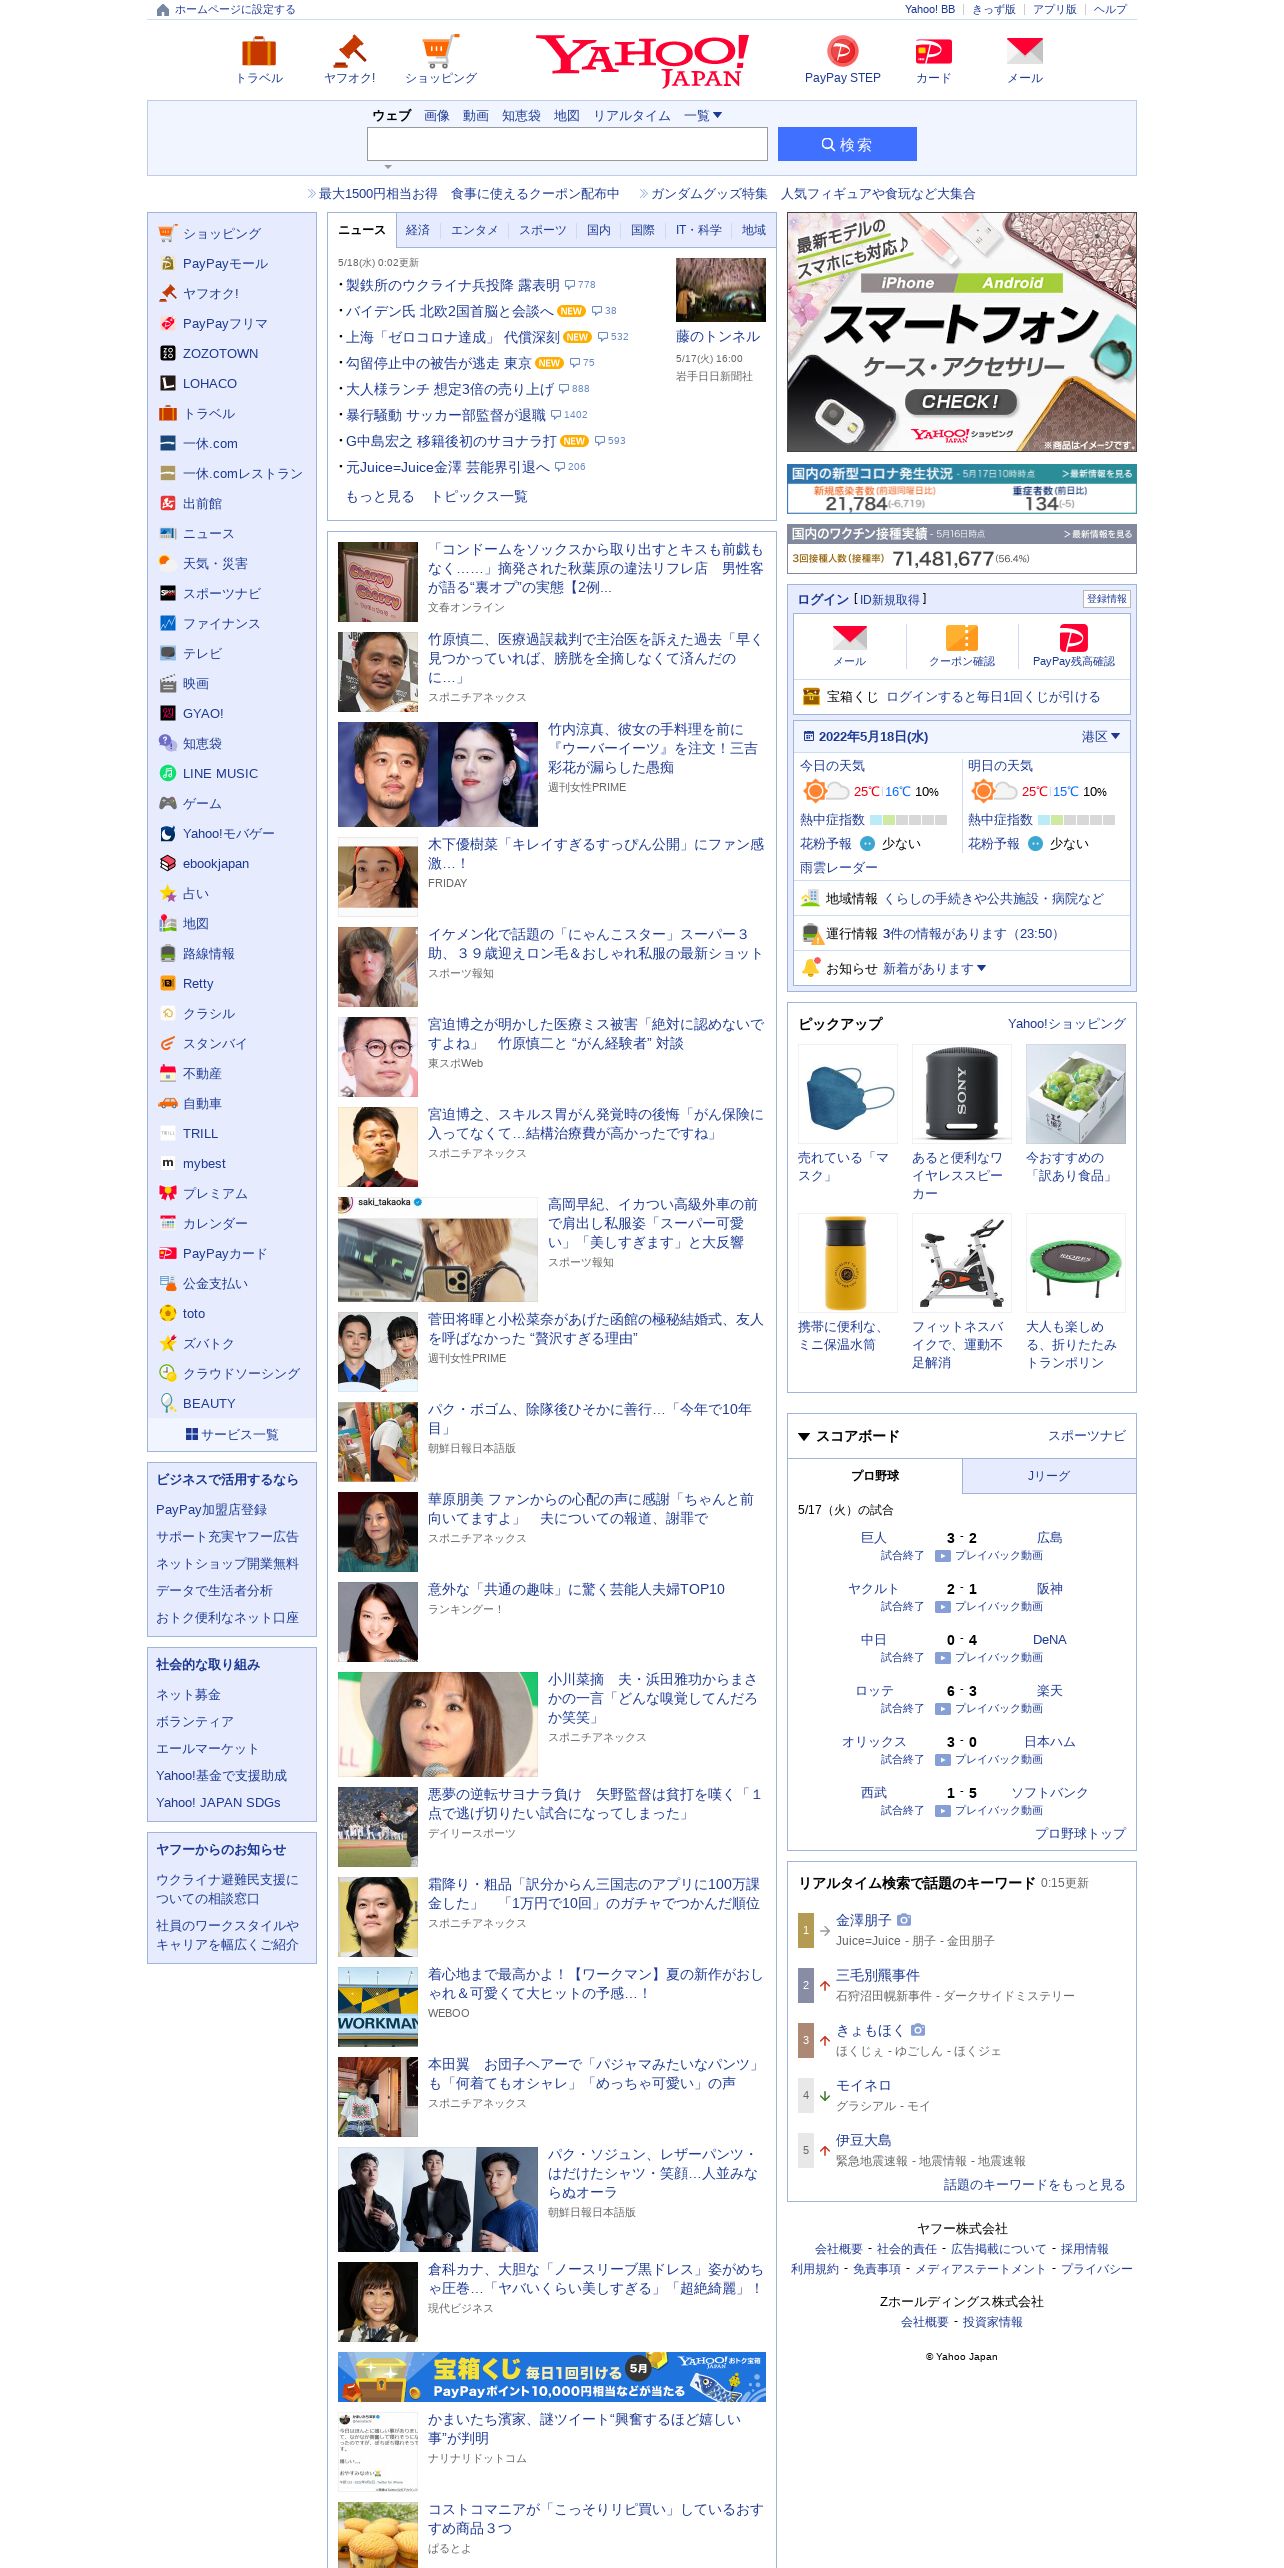Open the ショッピング cart icon in header
Viewport: 1284px width, 2568px height.
[x=440, y=51]
